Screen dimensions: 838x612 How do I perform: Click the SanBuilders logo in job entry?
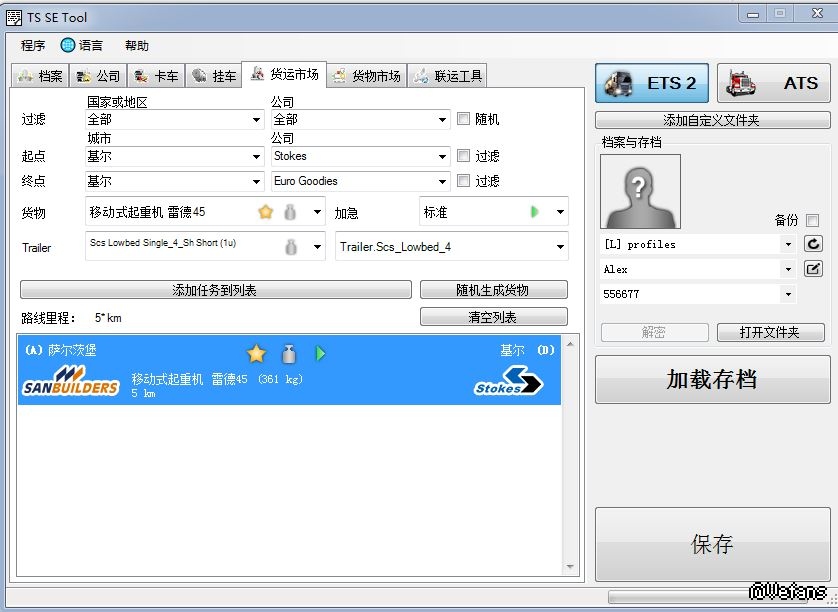[70, 382]
